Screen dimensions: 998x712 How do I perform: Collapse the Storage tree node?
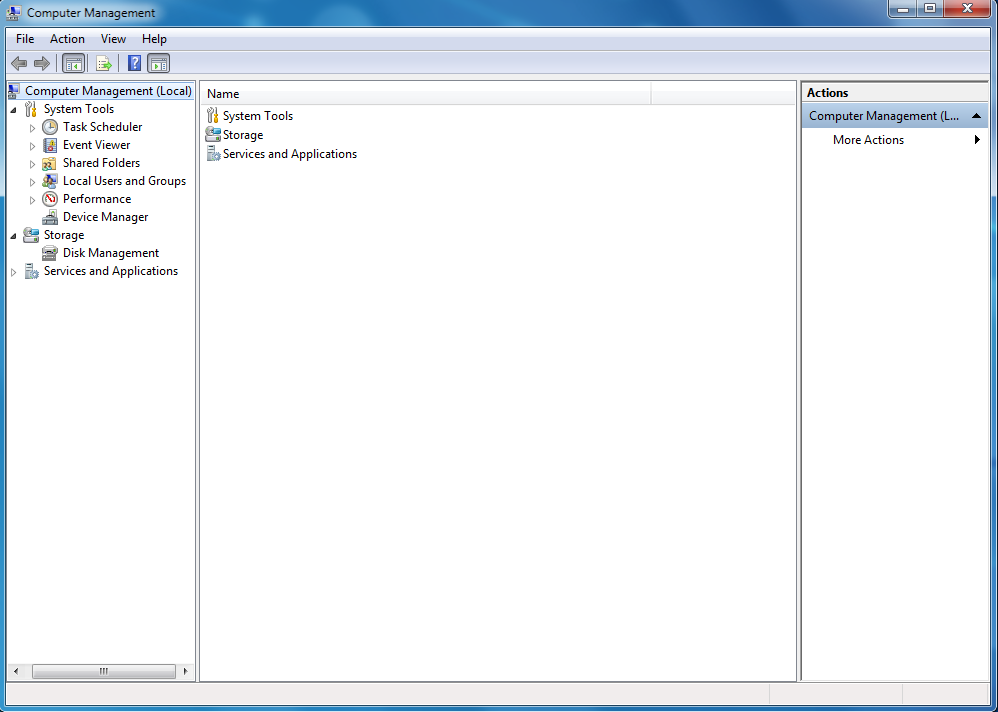13,237
